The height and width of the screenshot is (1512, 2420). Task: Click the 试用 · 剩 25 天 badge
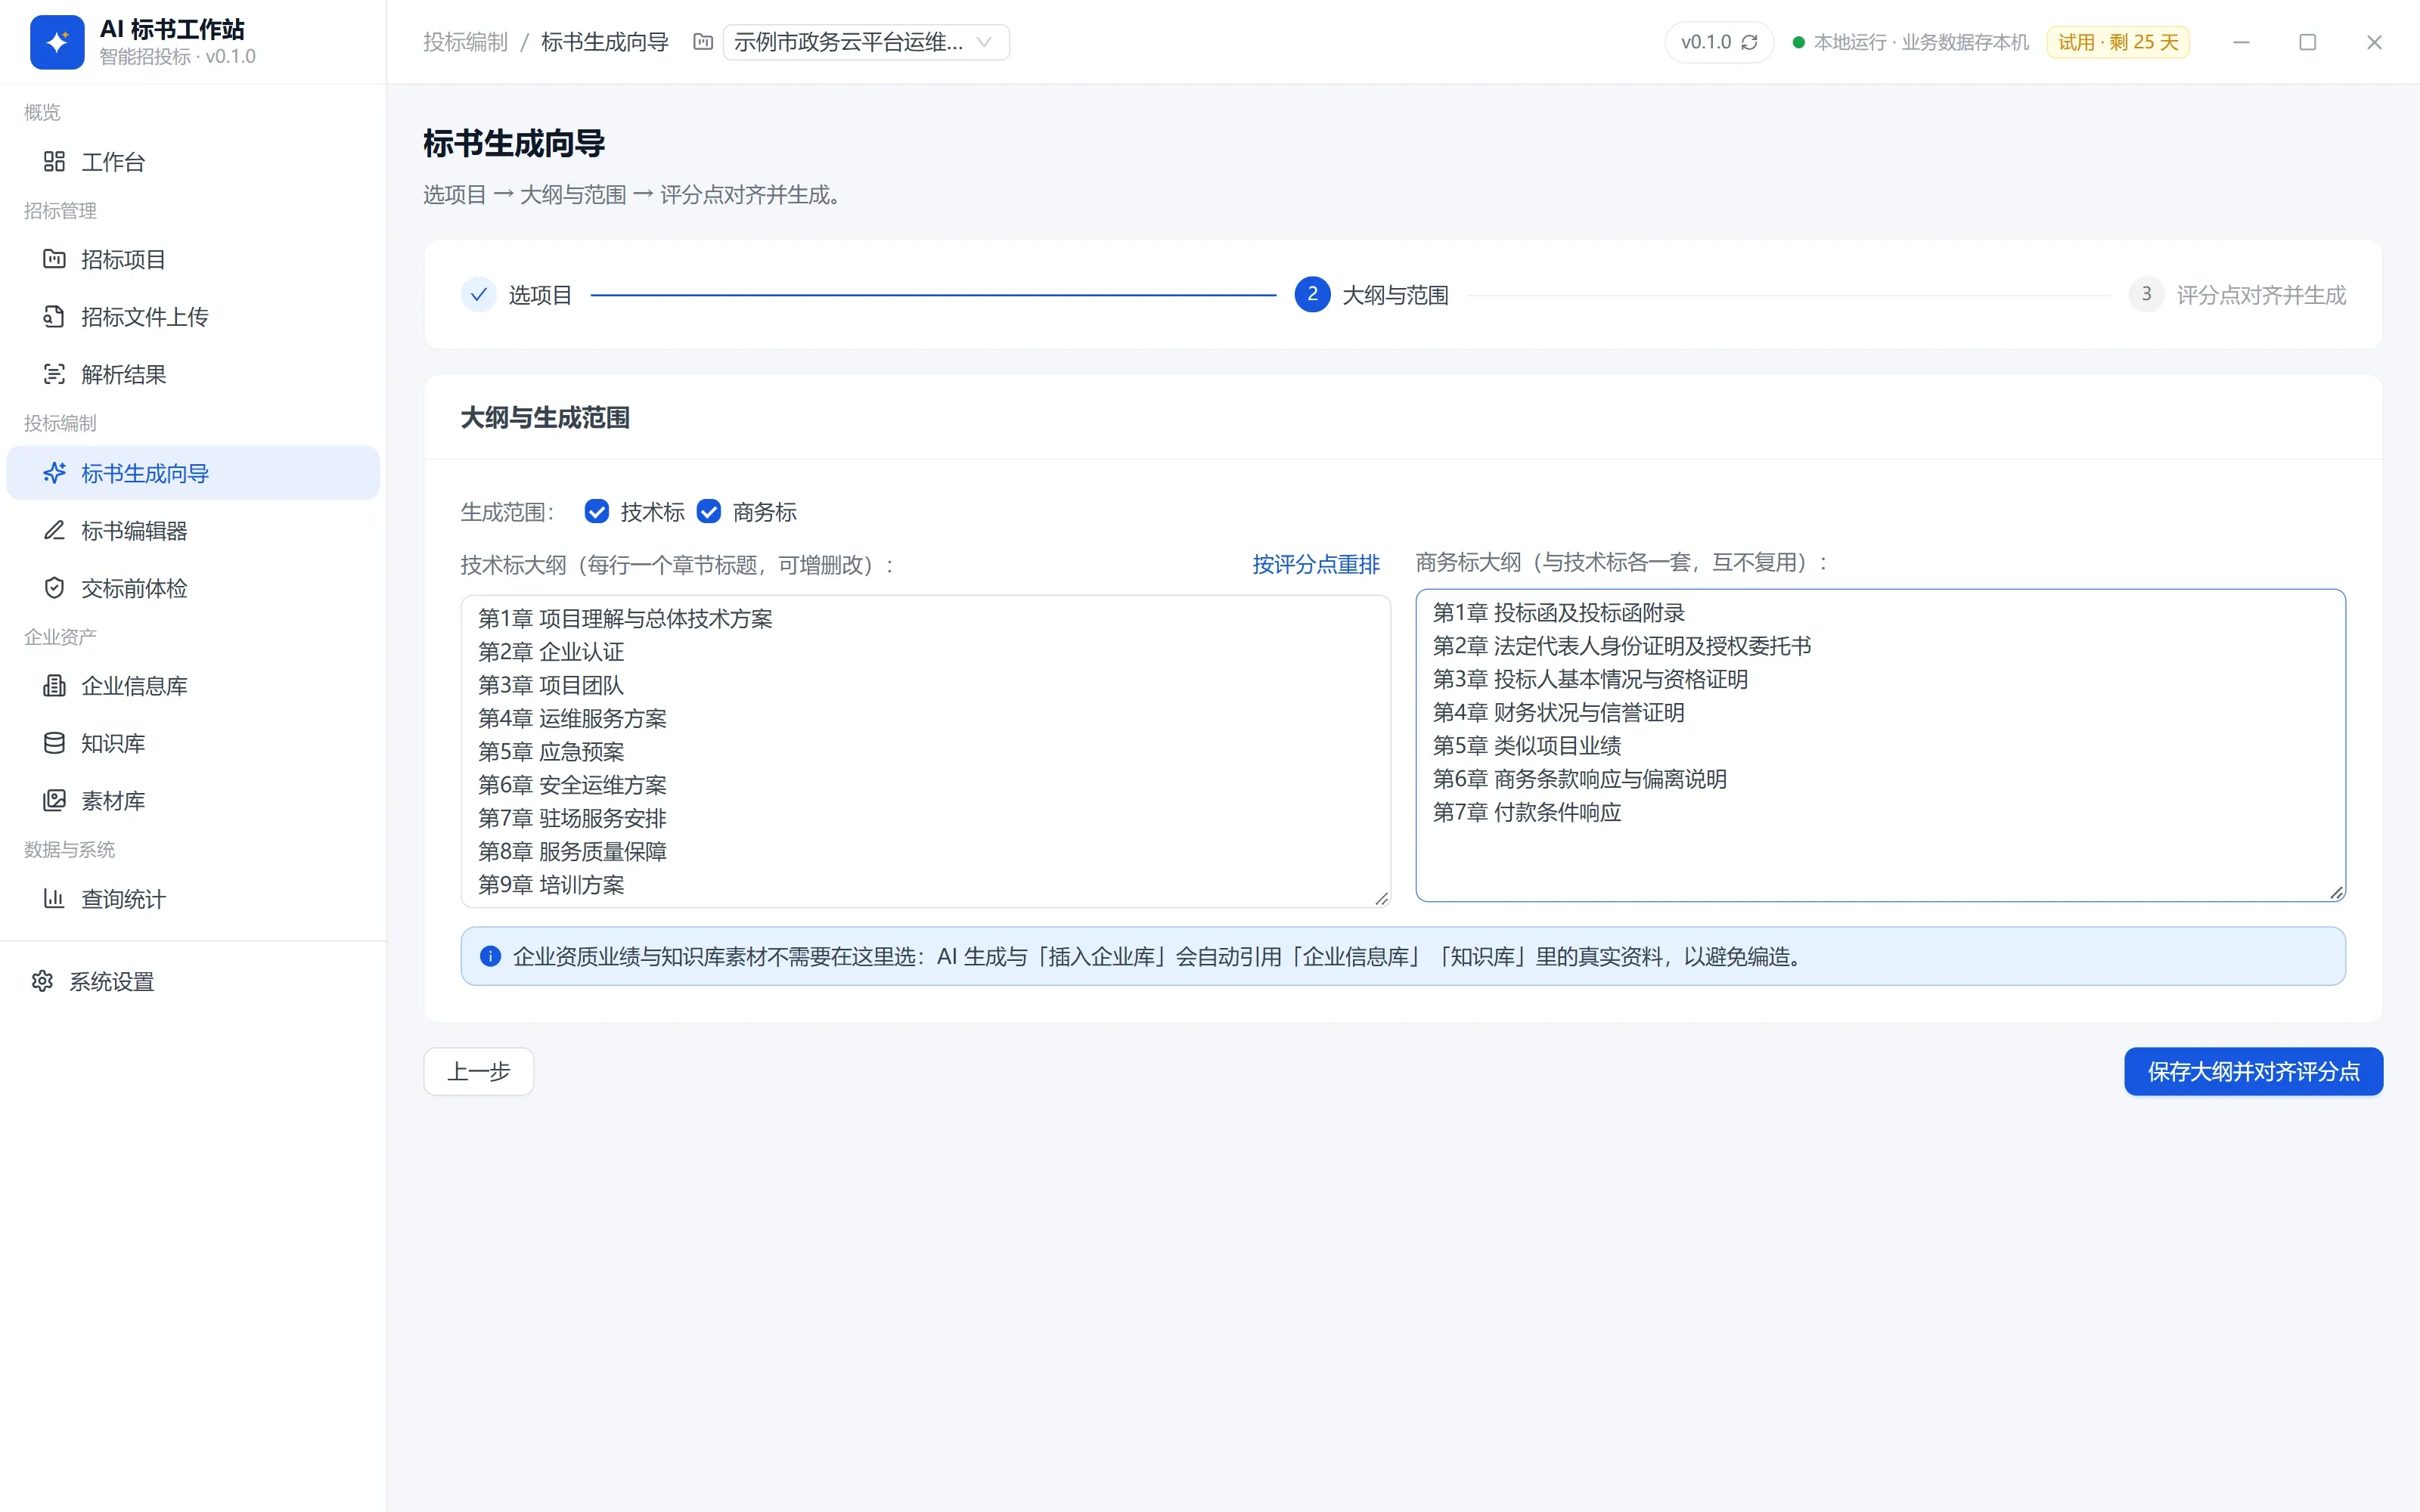click(x=2118, y=42)
